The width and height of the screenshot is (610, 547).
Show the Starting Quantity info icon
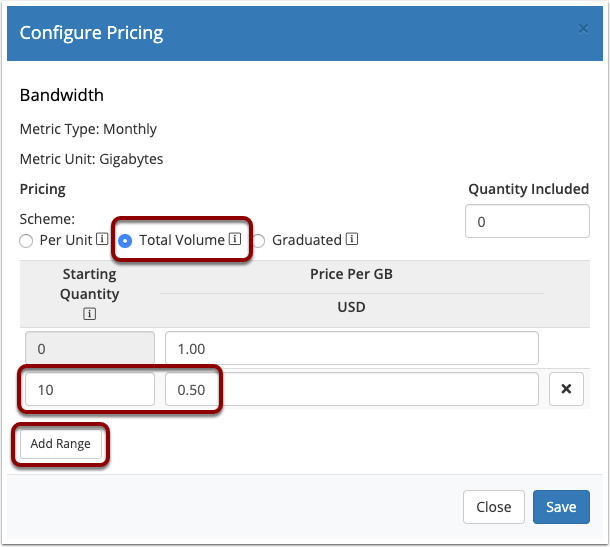tap(89, 314)
